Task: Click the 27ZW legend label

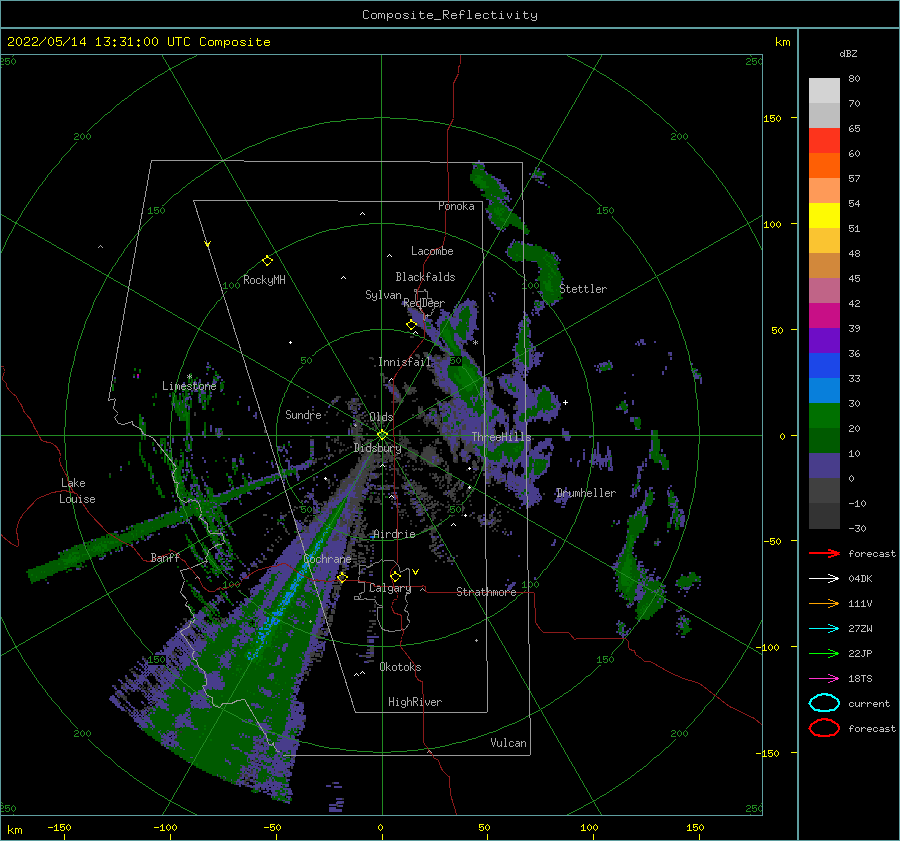Action: [860, 629]
